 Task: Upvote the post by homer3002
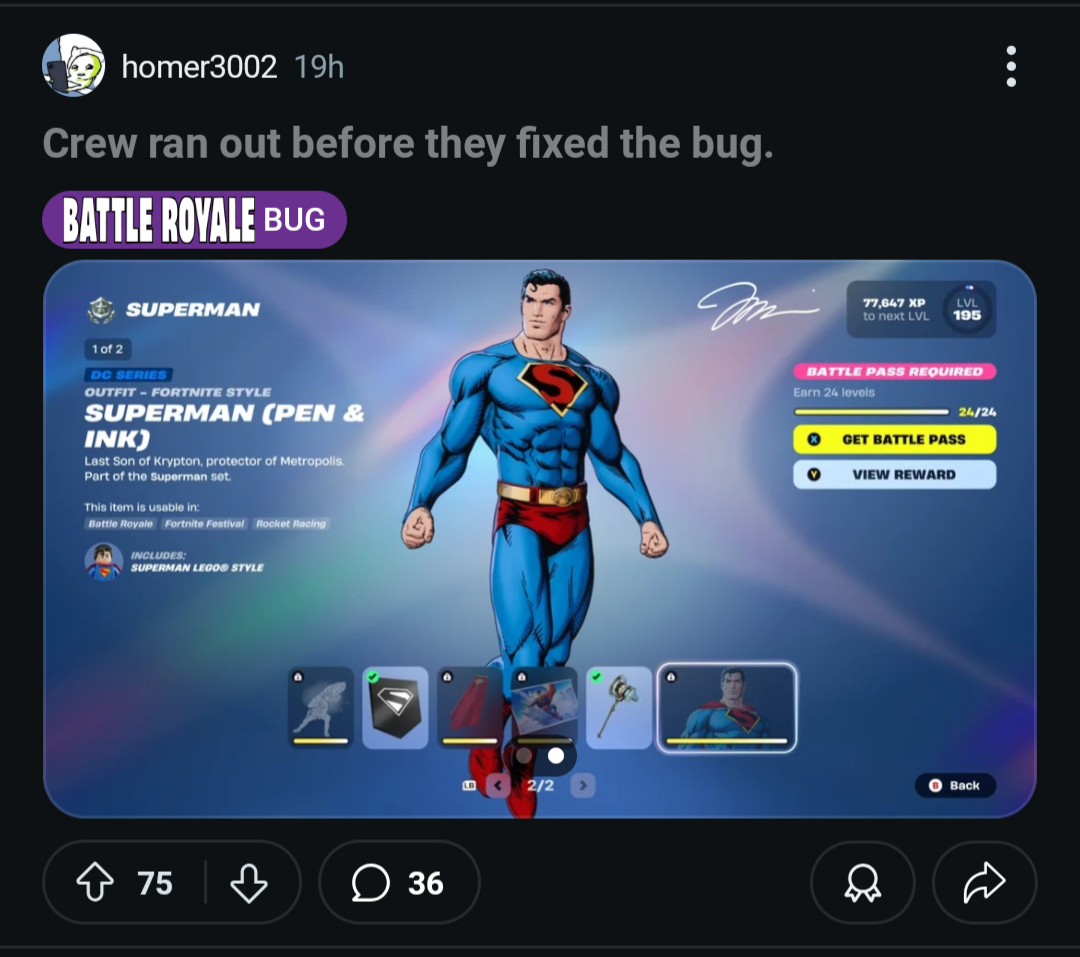pyautogui.click(x=95, y=882)
